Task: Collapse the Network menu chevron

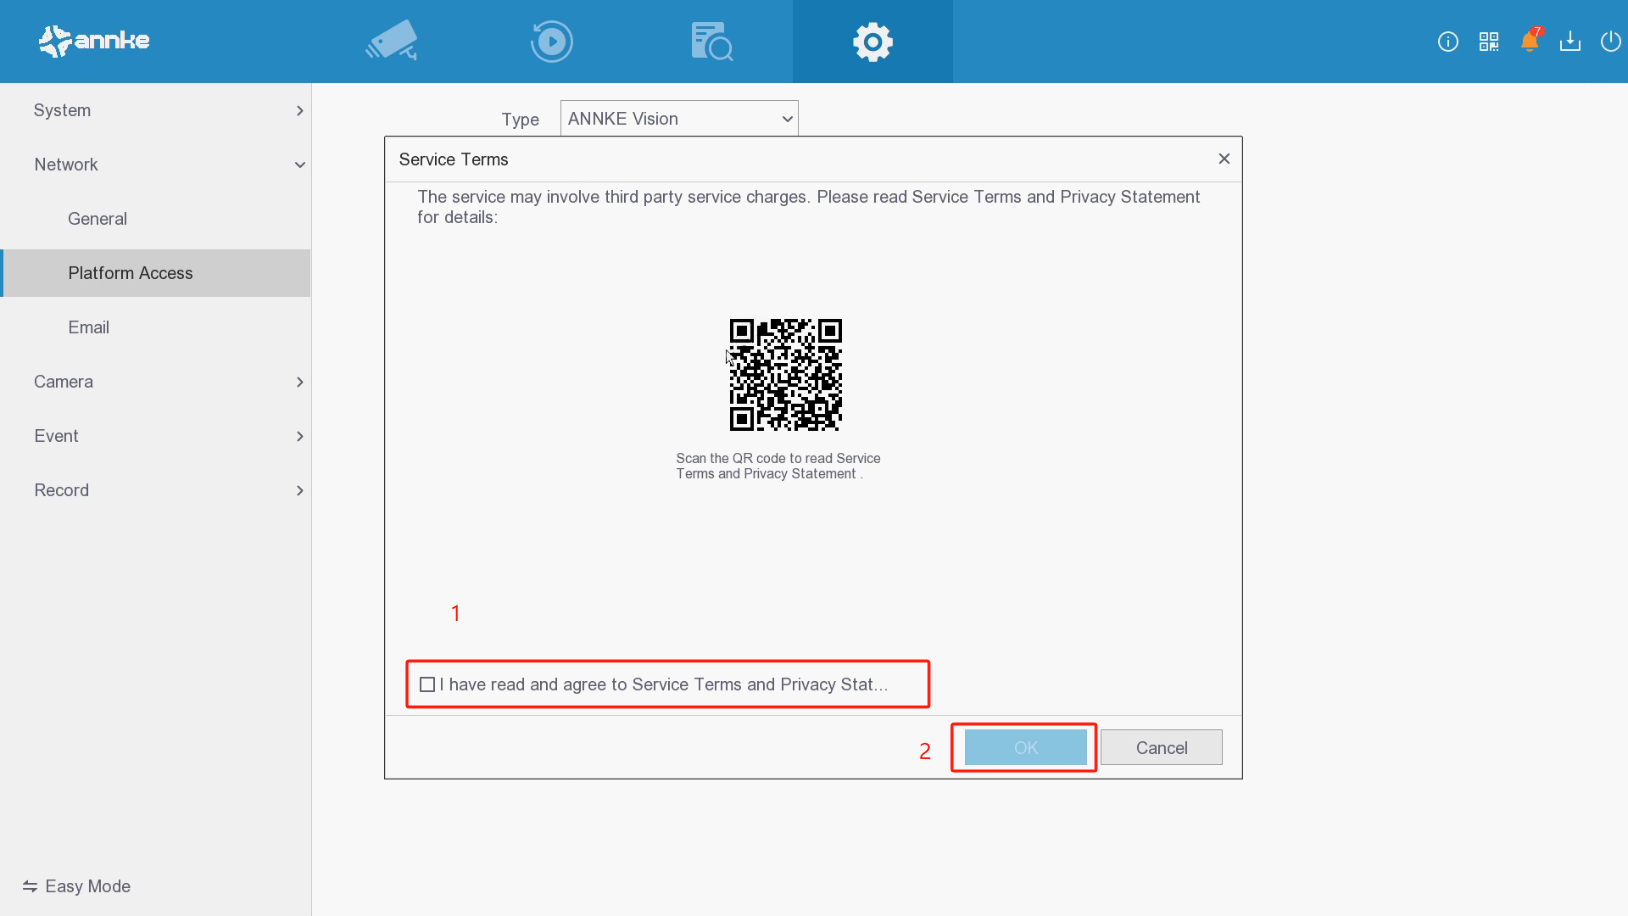Action: click(299, 165)
